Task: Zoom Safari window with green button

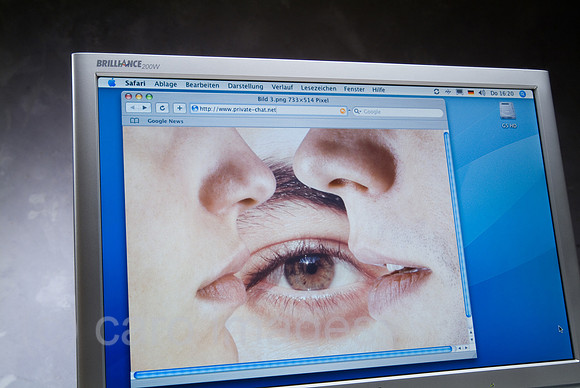Action: [x=149, y=97]
